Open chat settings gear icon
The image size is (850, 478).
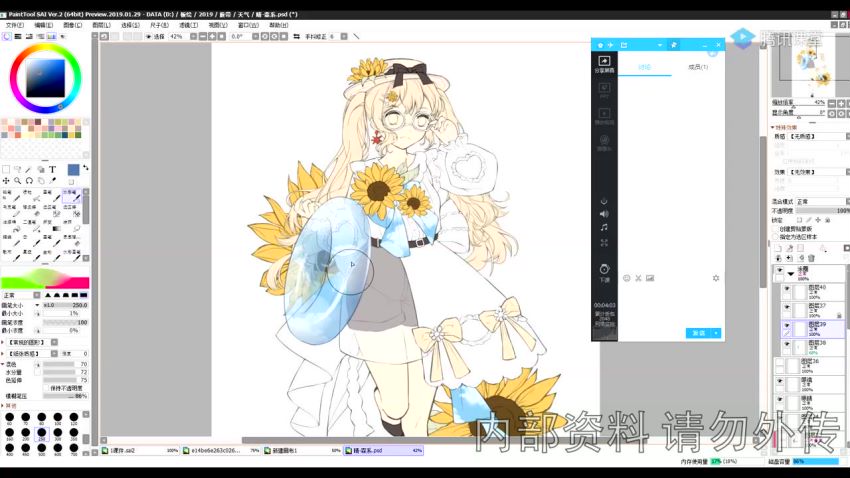click(x=716, y=278)
